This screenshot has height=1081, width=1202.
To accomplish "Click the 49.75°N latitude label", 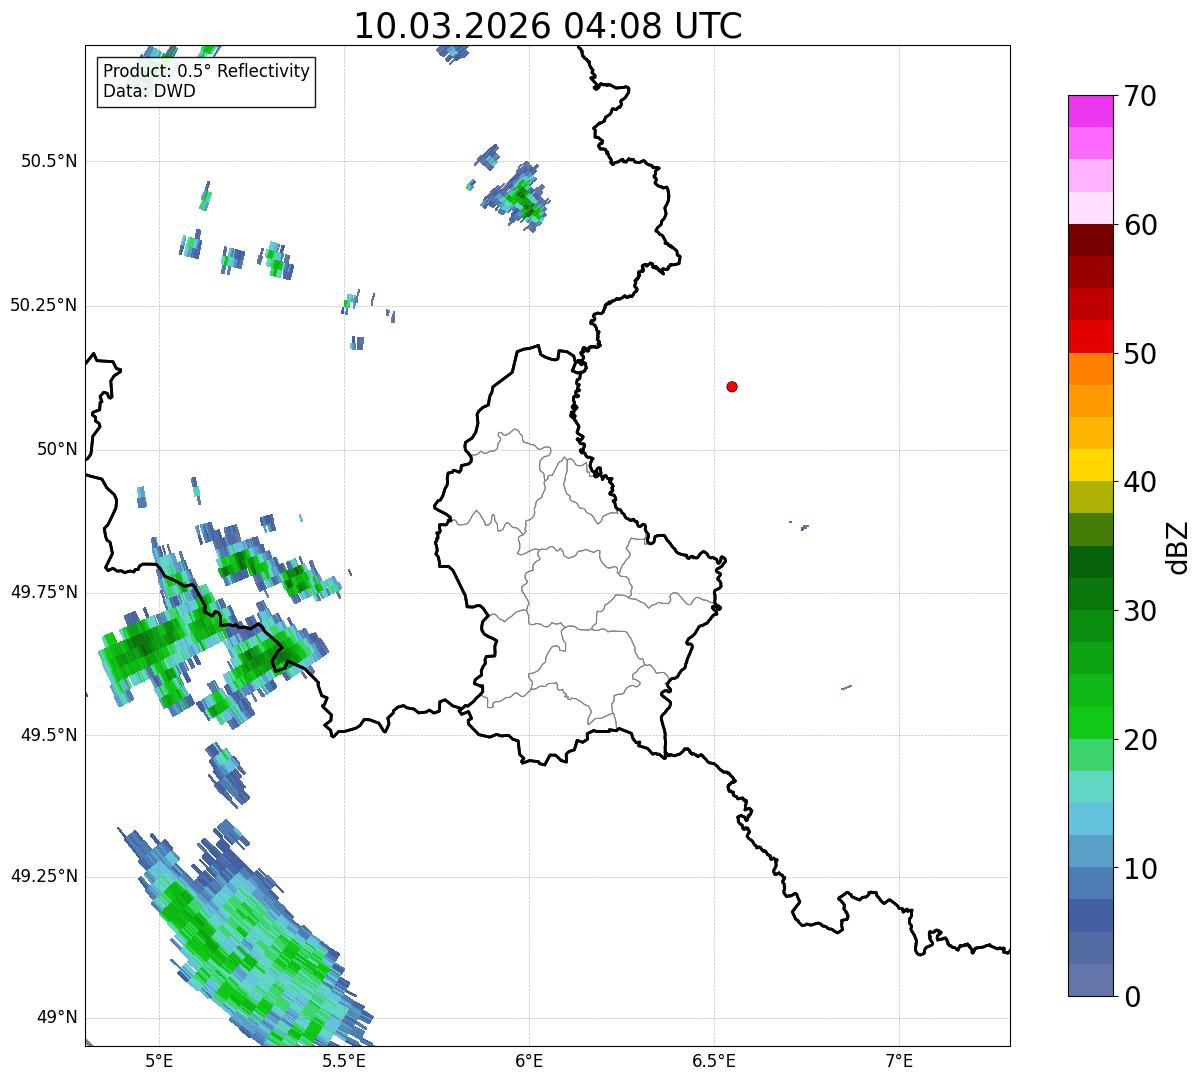I will click(44, 592).
